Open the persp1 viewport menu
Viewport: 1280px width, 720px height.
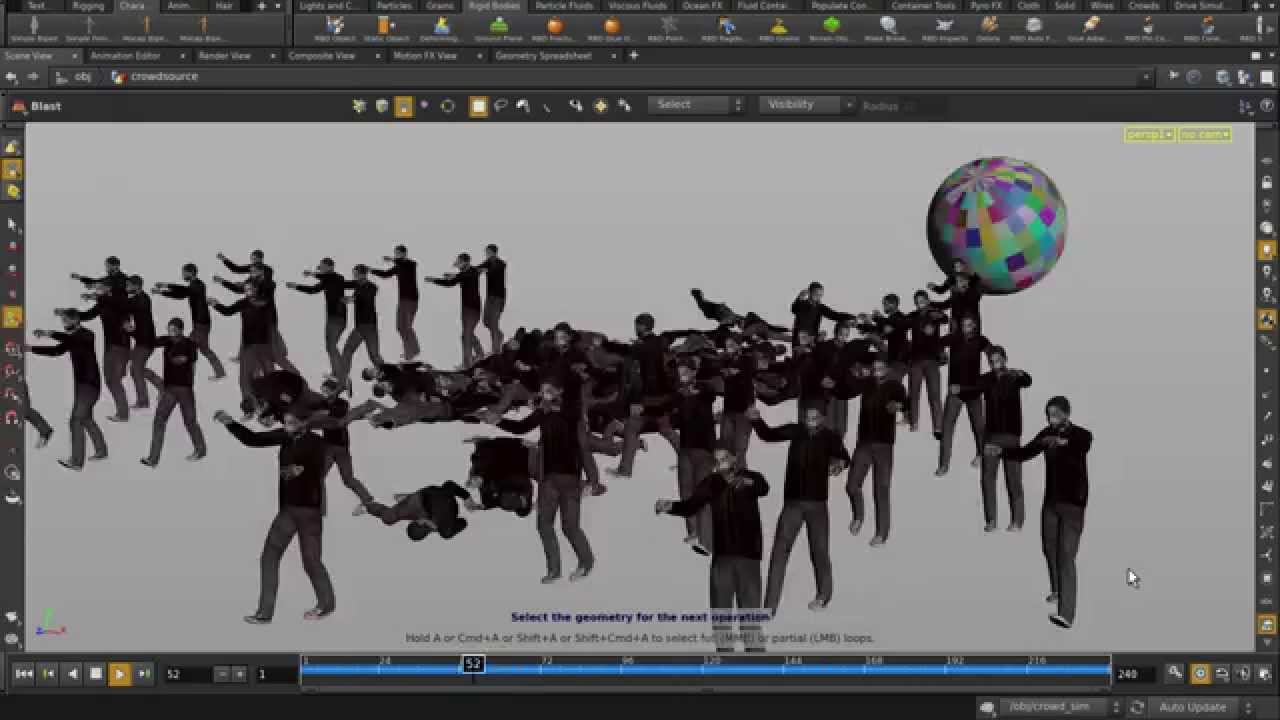pyautogui.click(x=1149, y=135)
